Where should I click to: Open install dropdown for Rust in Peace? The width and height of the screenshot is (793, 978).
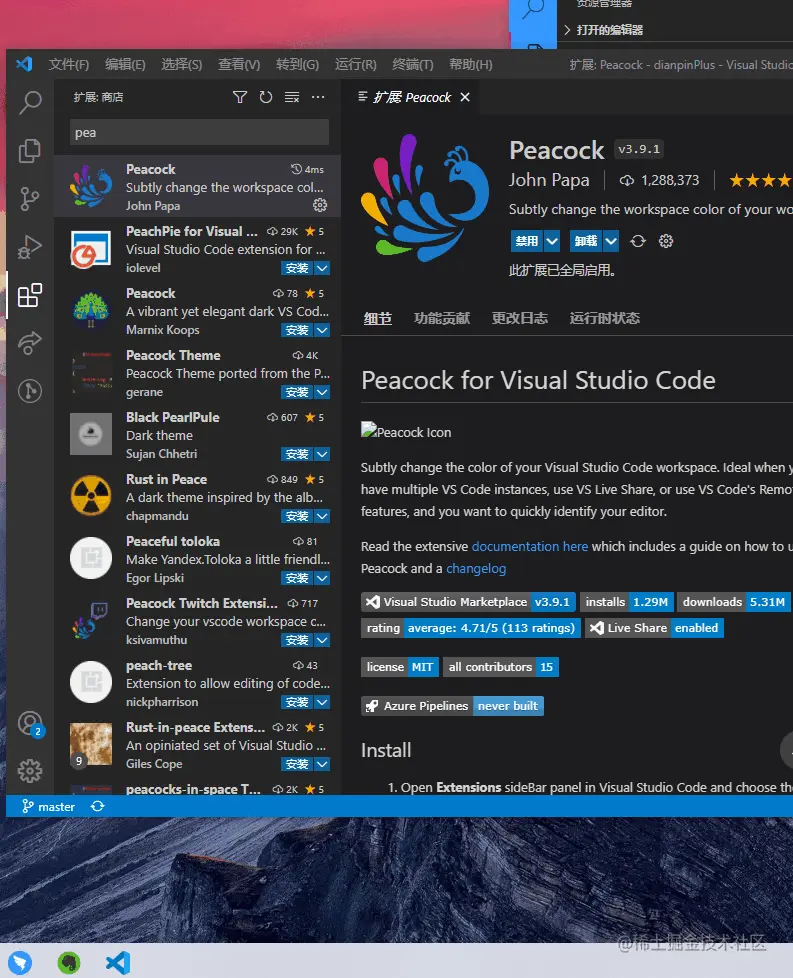(322, 516)
